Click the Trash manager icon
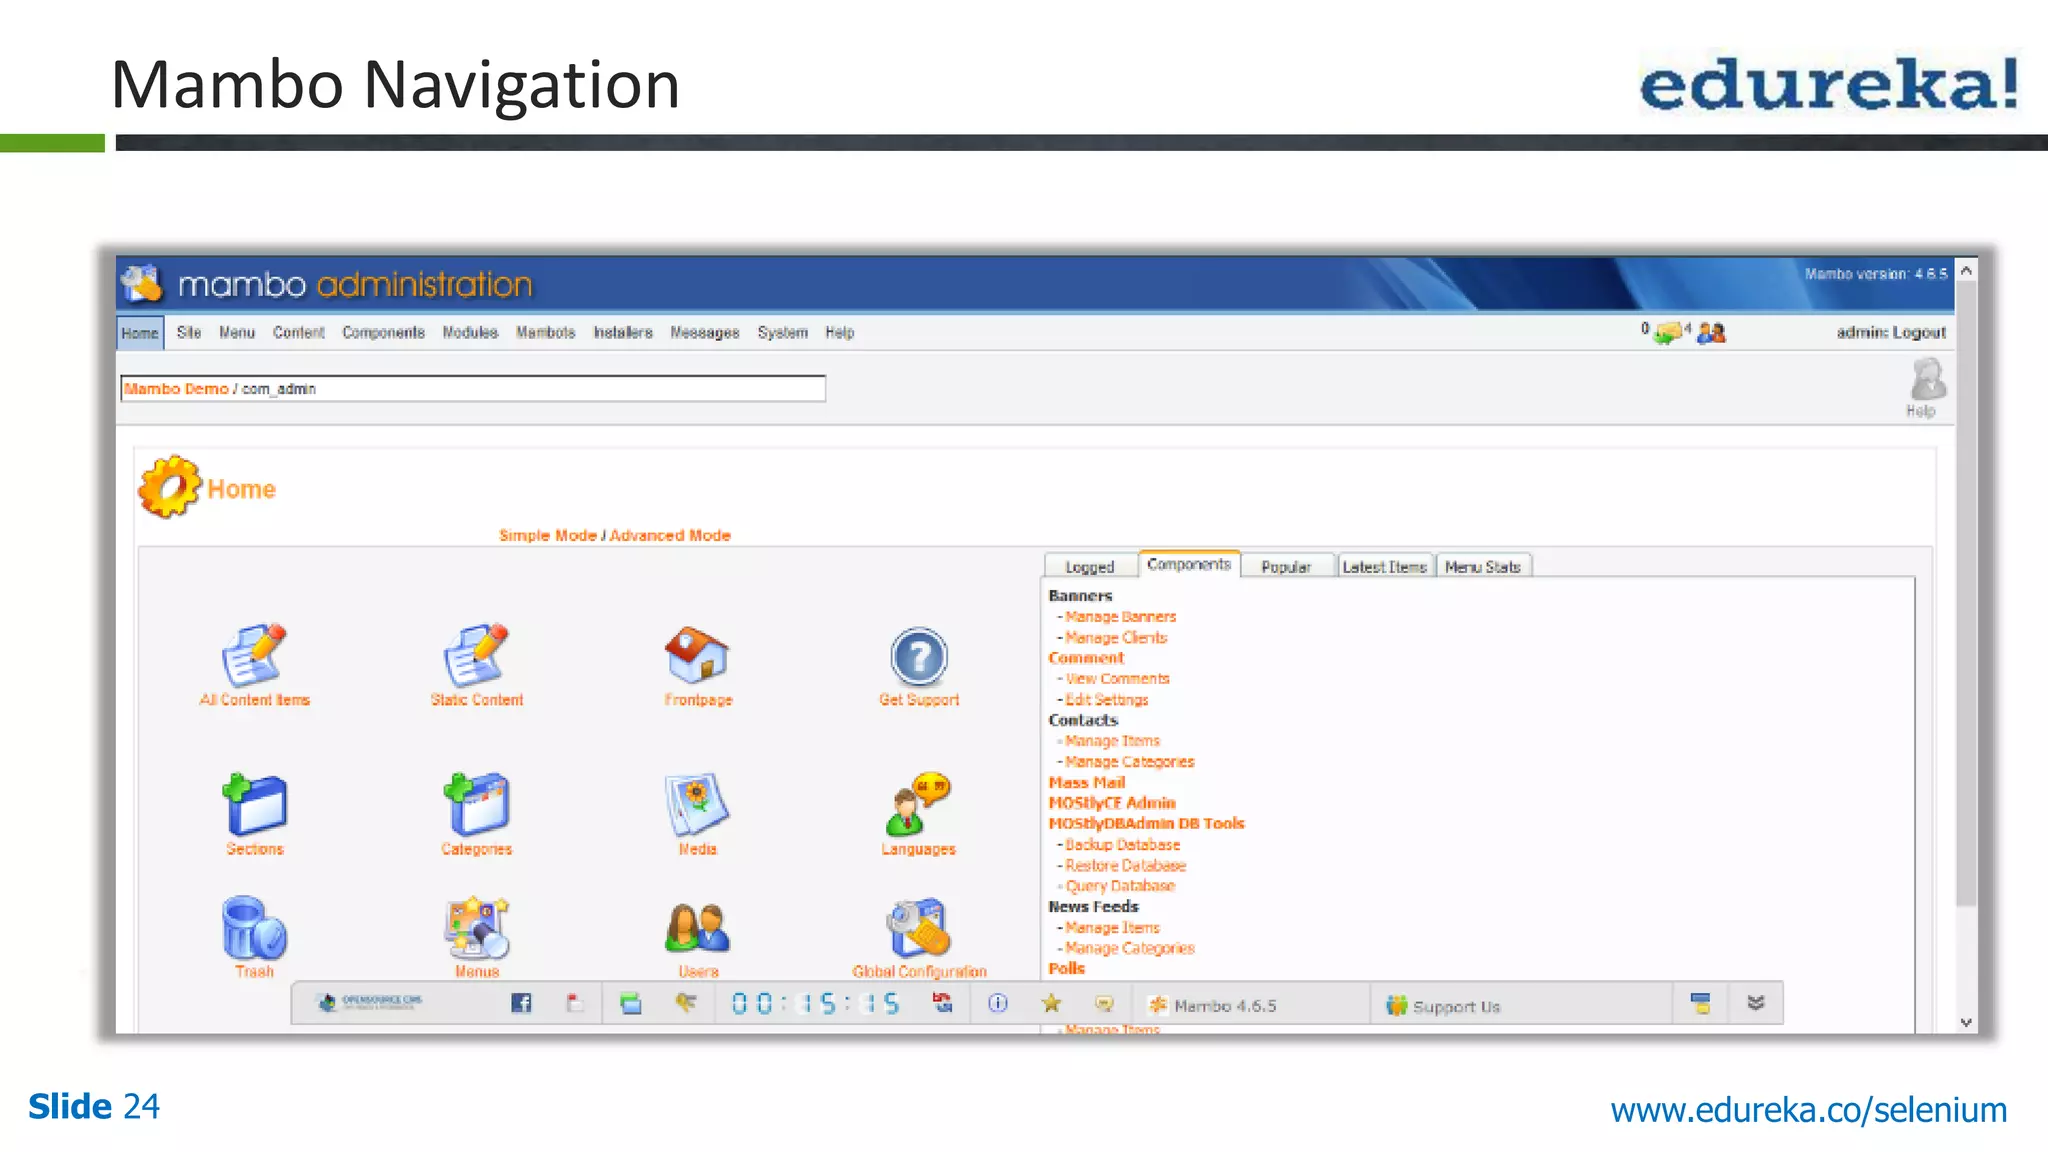2048x1152 pixels. 254,929
